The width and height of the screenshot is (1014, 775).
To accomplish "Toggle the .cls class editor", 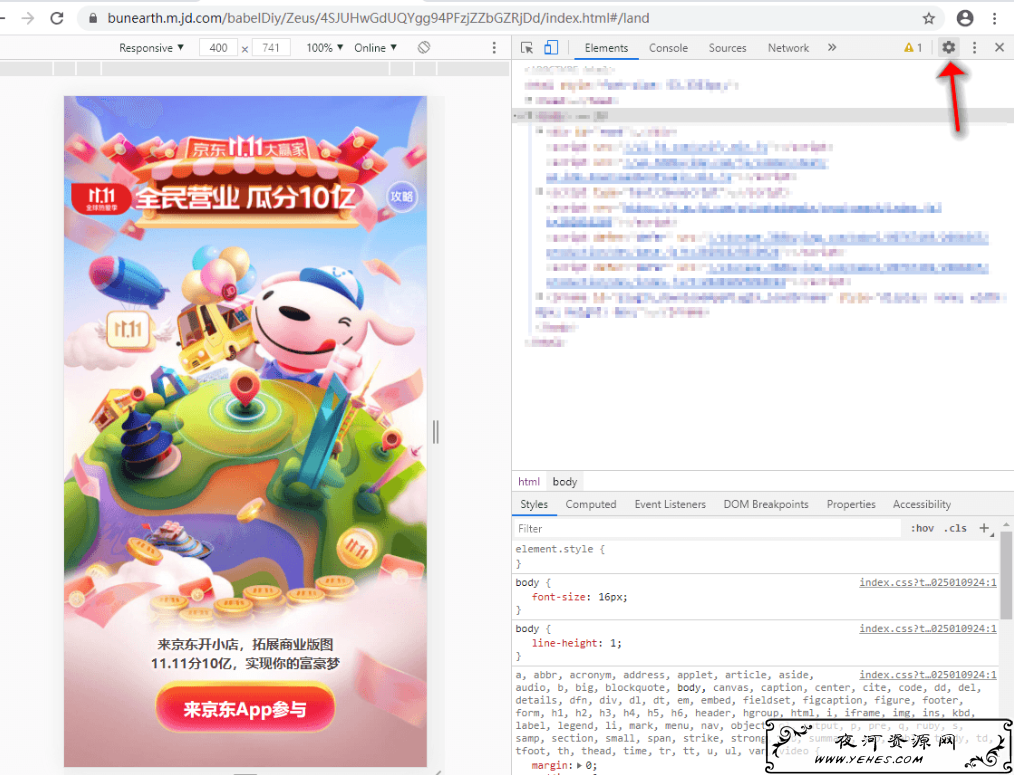I will 955,528.
